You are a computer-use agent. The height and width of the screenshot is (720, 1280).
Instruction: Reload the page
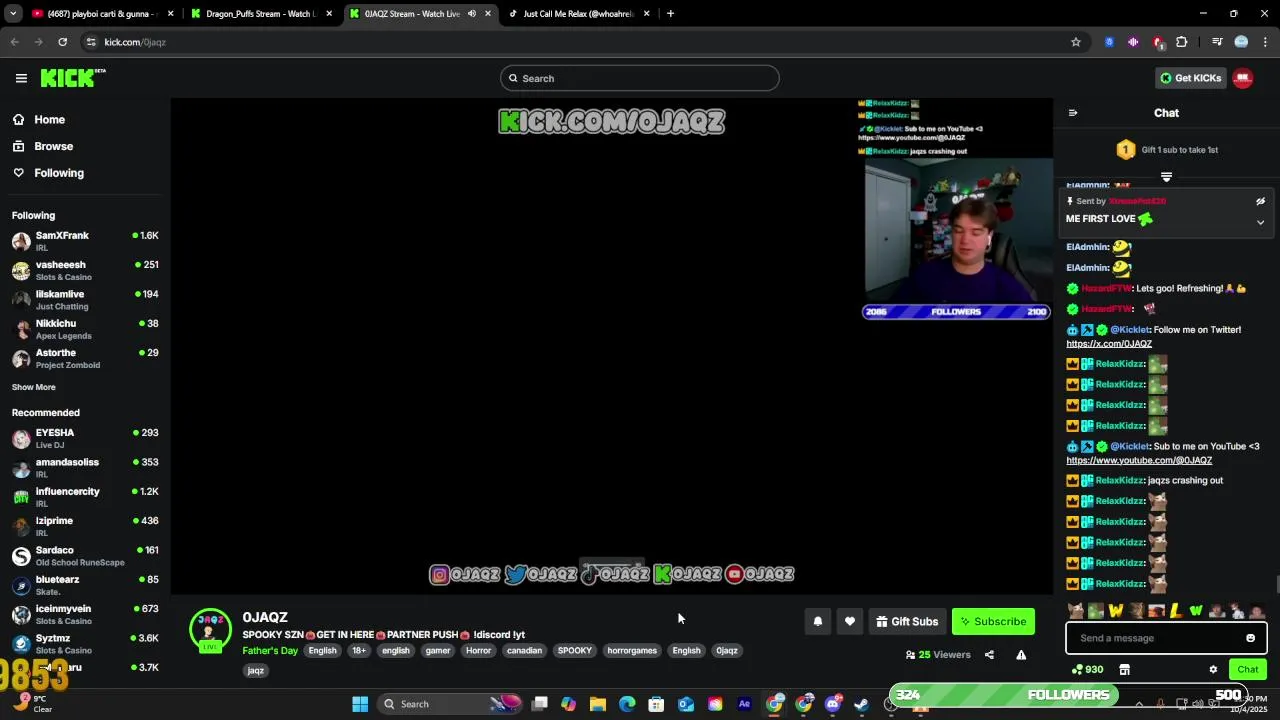62,42
